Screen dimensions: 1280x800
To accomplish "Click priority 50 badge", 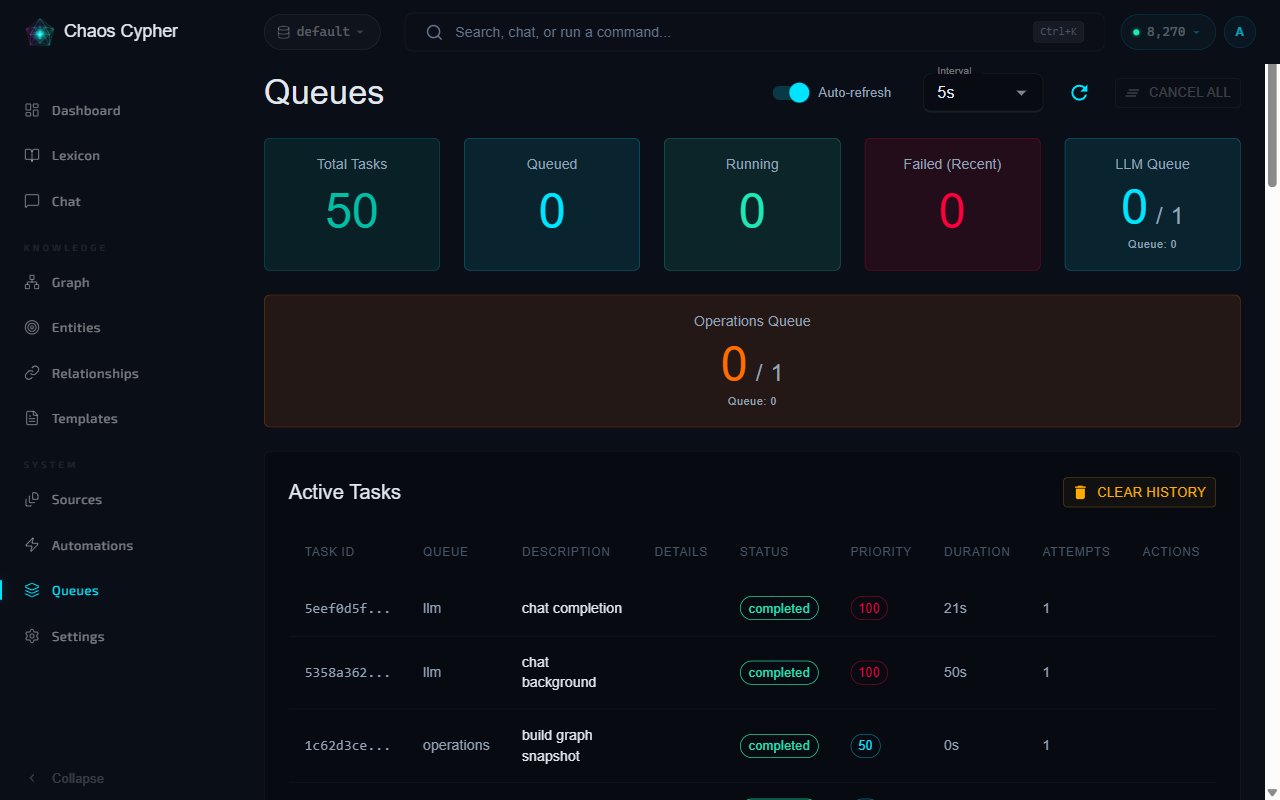I will point(865,746).
